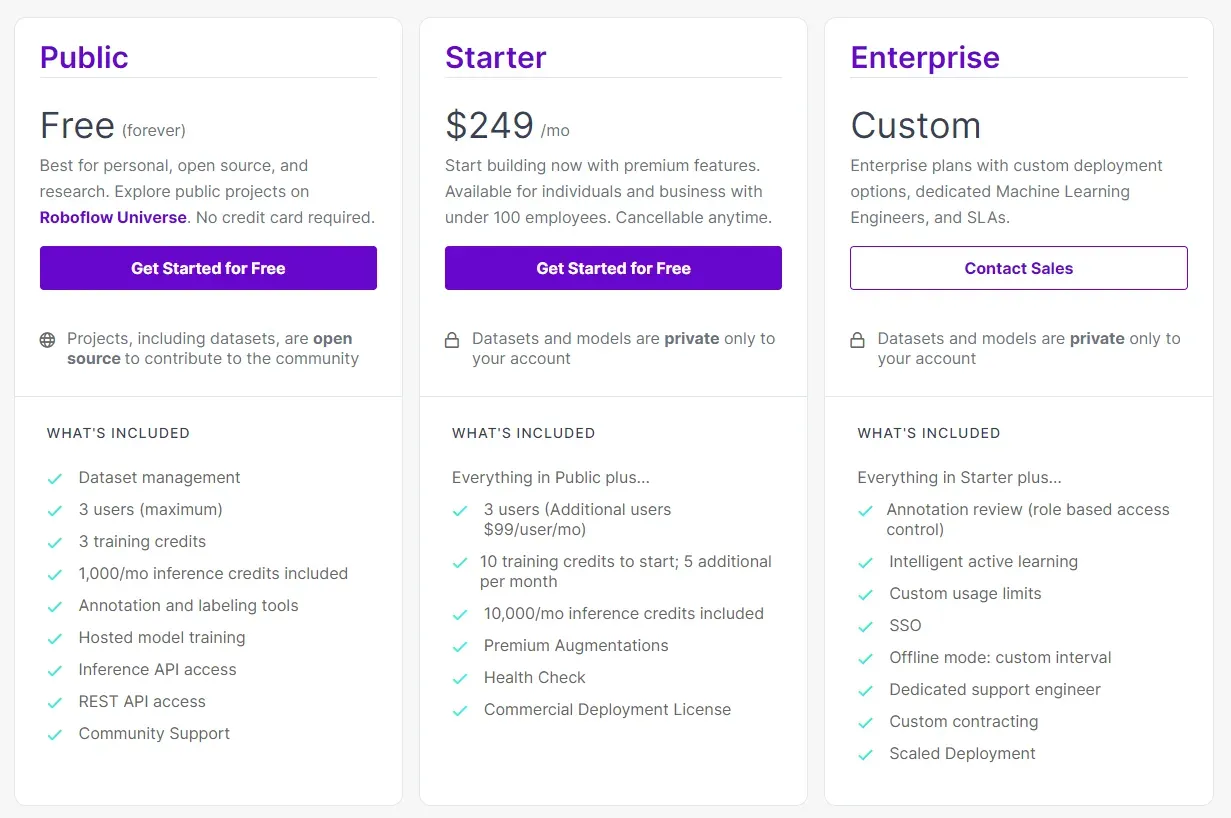The height and width of the screenshot is (818, 1231).
Task: Click checkmark next to Premium Augmentations
Action: tap(460, 647)
